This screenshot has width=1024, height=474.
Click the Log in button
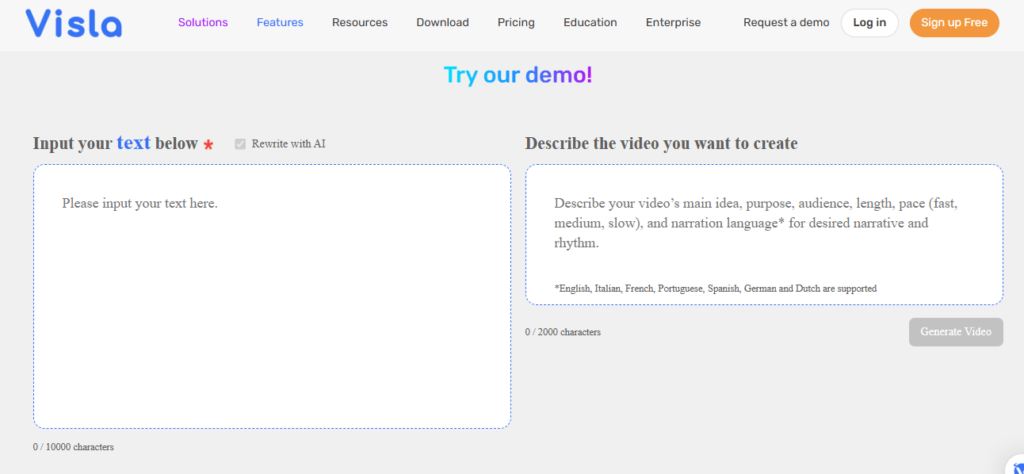(x=870, y=23)
